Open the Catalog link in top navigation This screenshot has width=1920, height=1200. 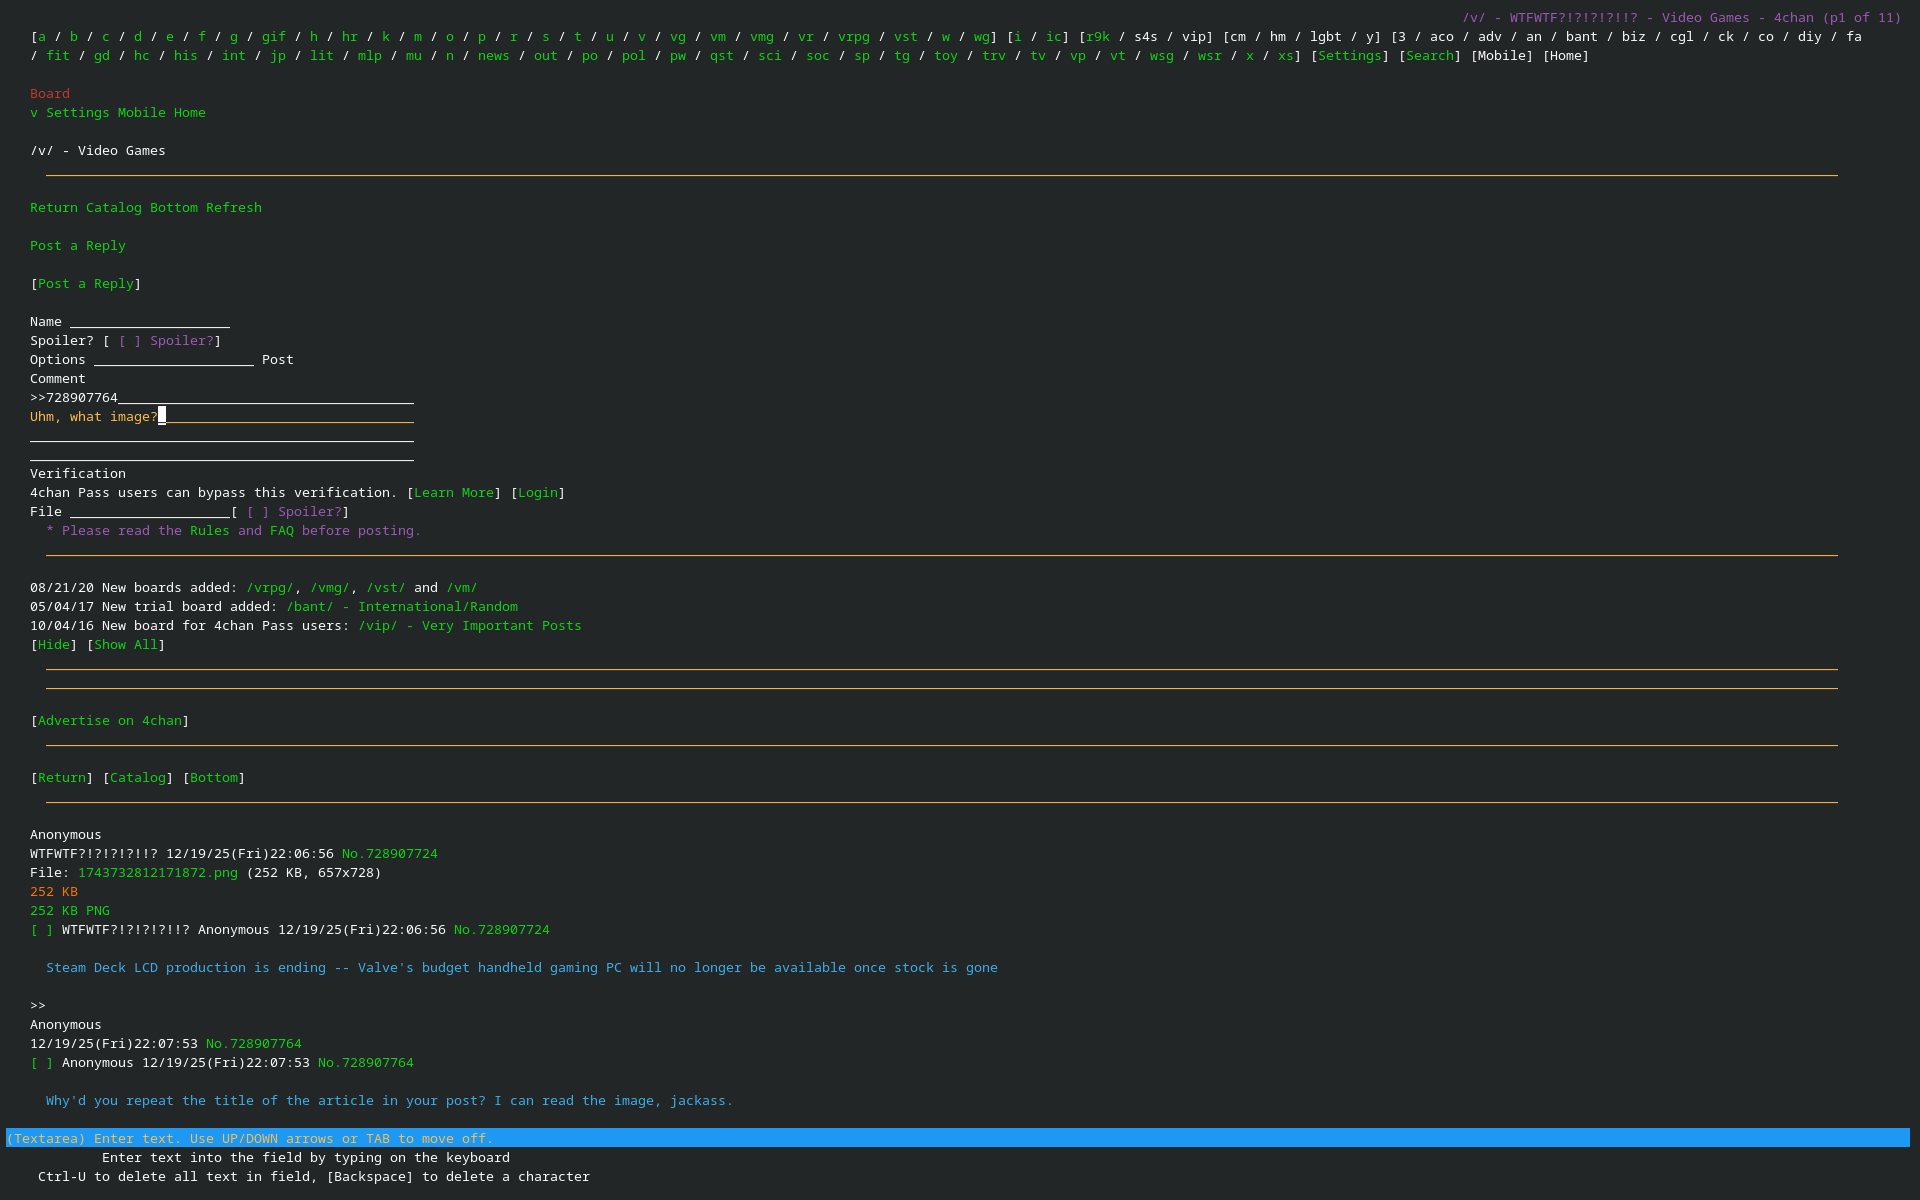113,208
